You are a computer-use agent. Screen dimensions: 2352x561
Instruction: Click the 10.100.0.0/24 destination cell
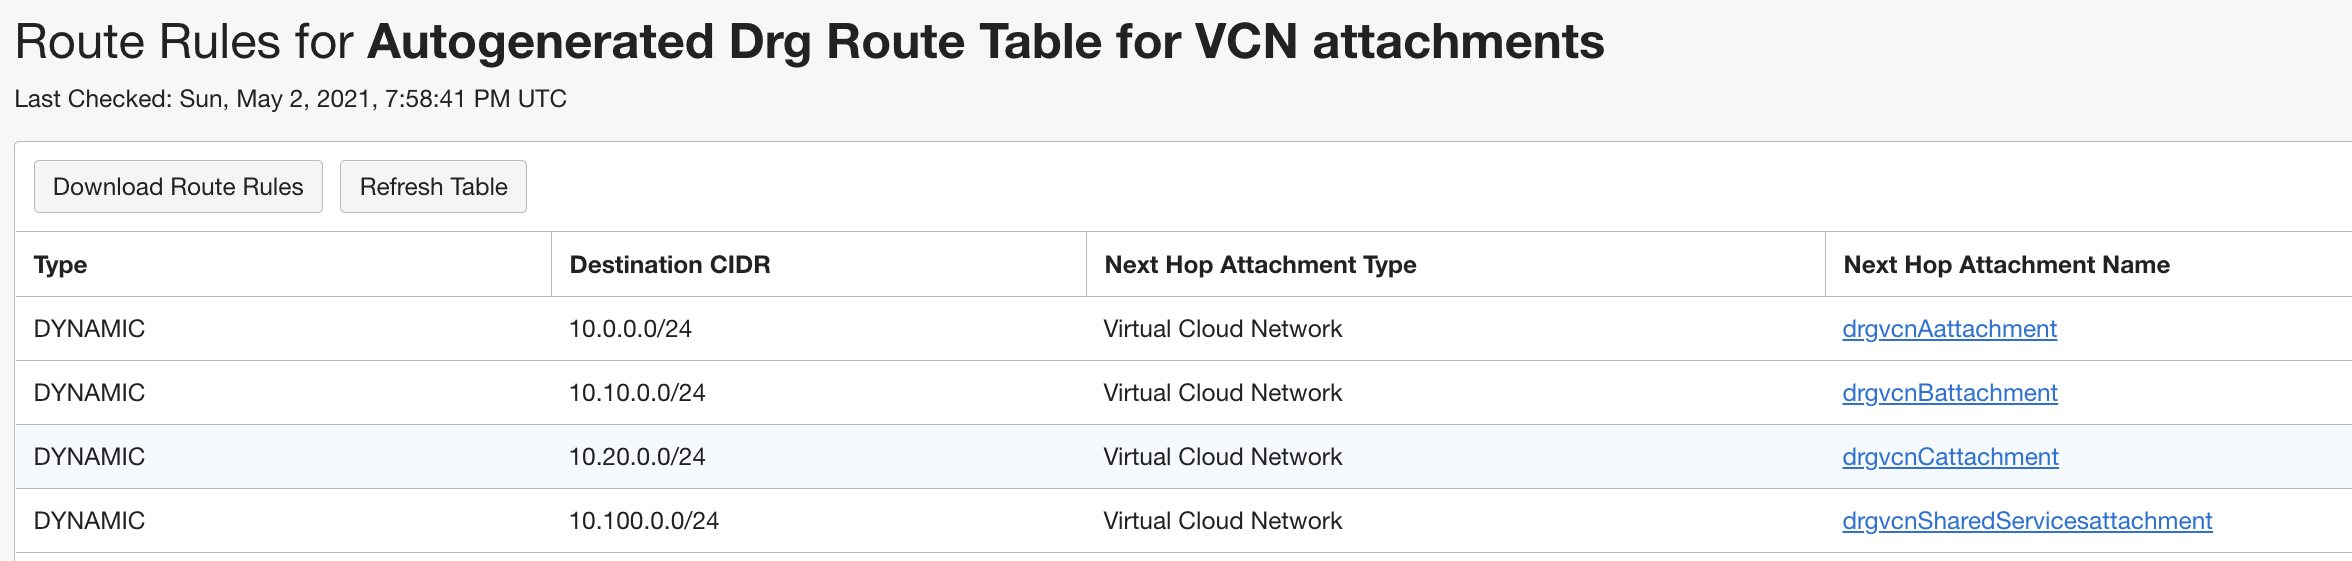click(x=644, y=521)
